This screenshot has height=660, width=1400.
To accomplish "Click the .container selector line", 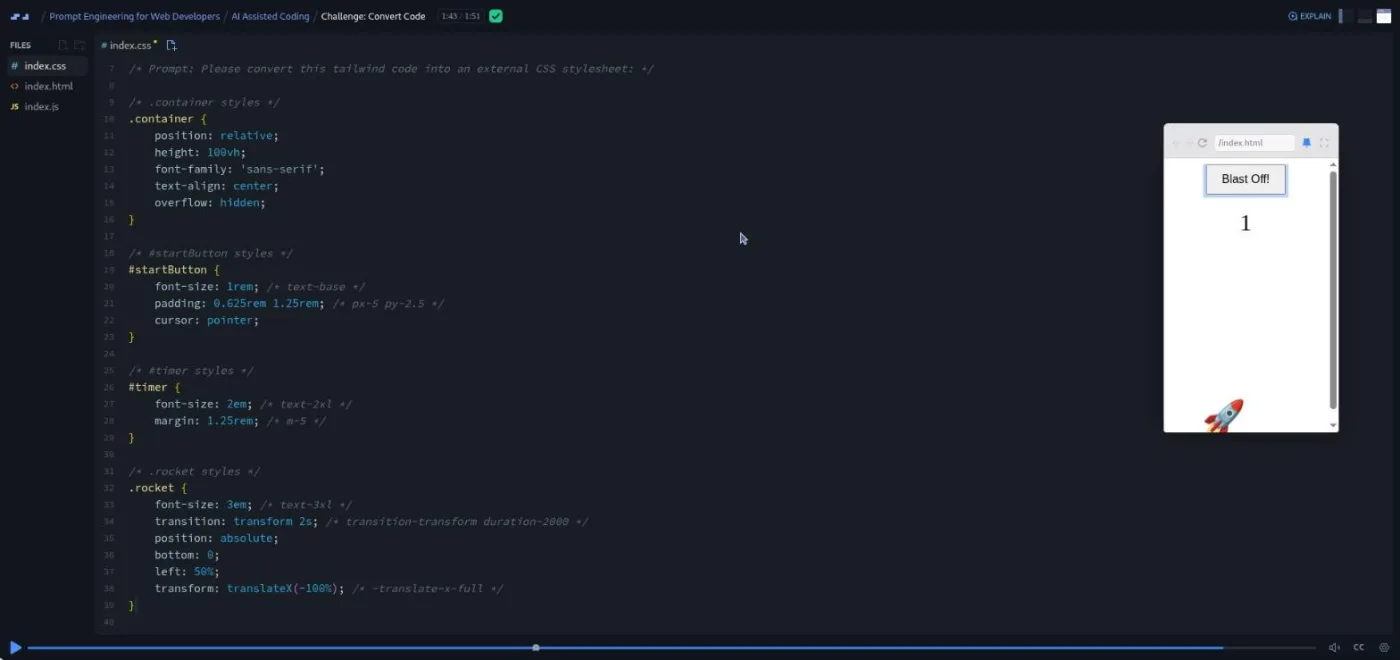I will pyautogui.click(x=168, y=119).
